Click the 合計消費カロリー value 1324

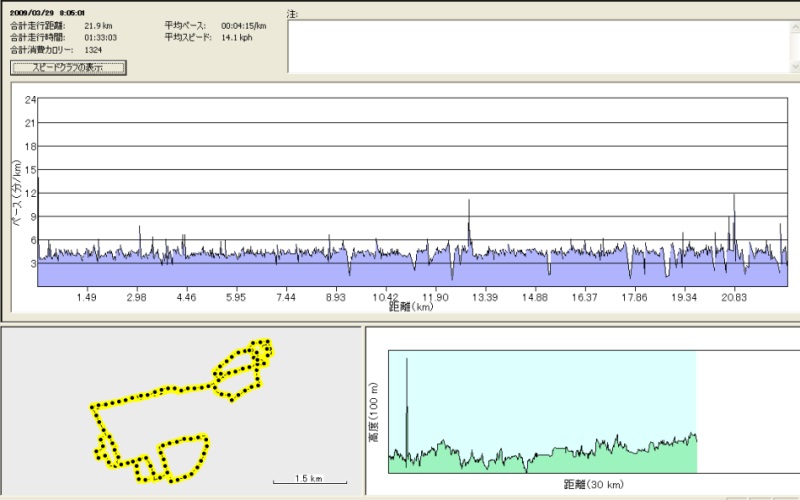(94, 49)
